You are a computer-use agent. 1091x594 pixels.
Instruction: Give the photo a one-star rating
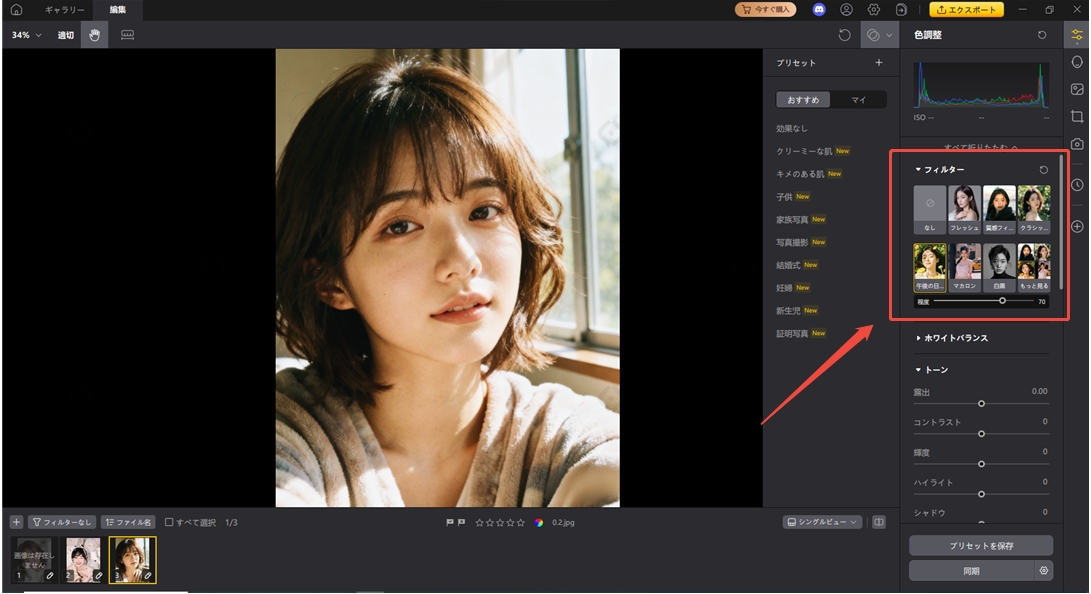click(479, 521)
